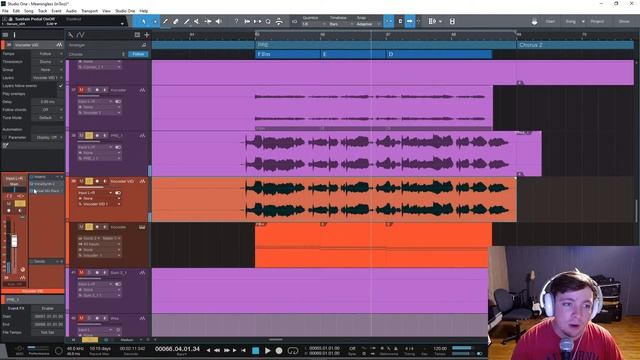This screenshot has height=360, width=640.
Task: Open the Tempo Follow dropdown in inspector
Action: [x=48, y=54]
